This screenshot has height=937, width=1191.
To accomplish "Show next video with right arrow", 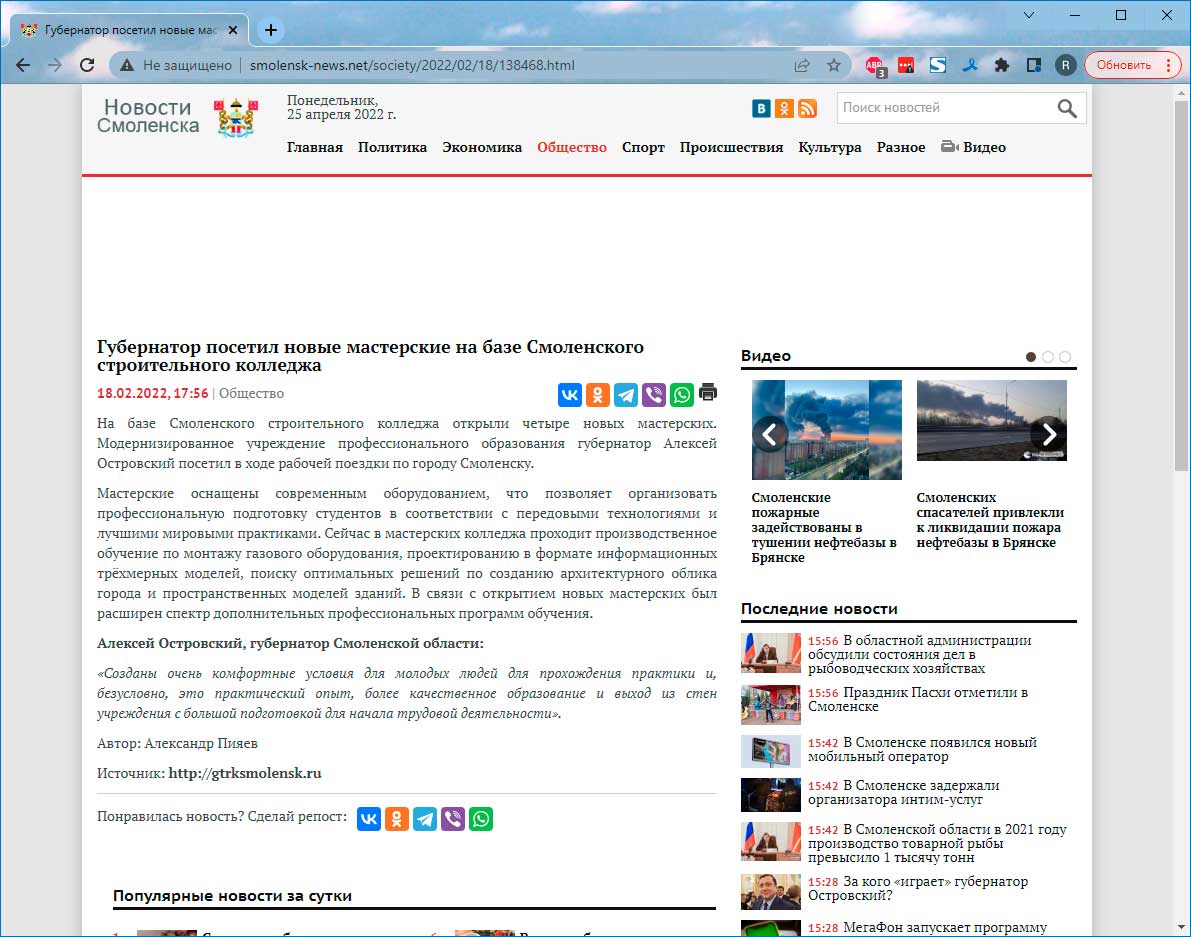I will click(1048, 434).
